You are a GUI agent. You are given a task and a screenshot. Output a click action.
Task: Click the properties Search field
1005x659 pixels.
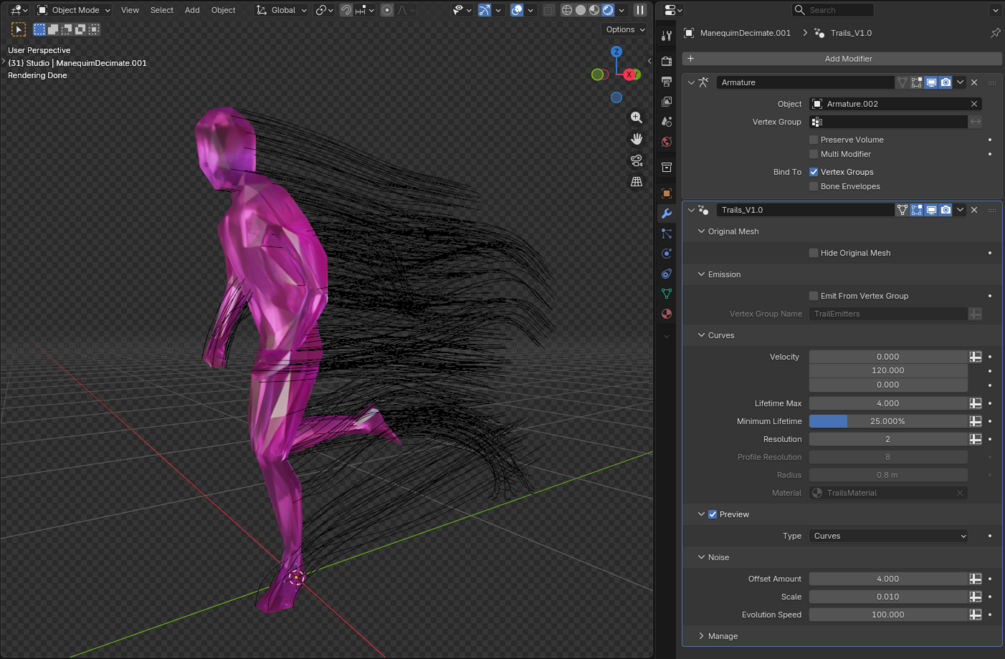click(833, 10)
